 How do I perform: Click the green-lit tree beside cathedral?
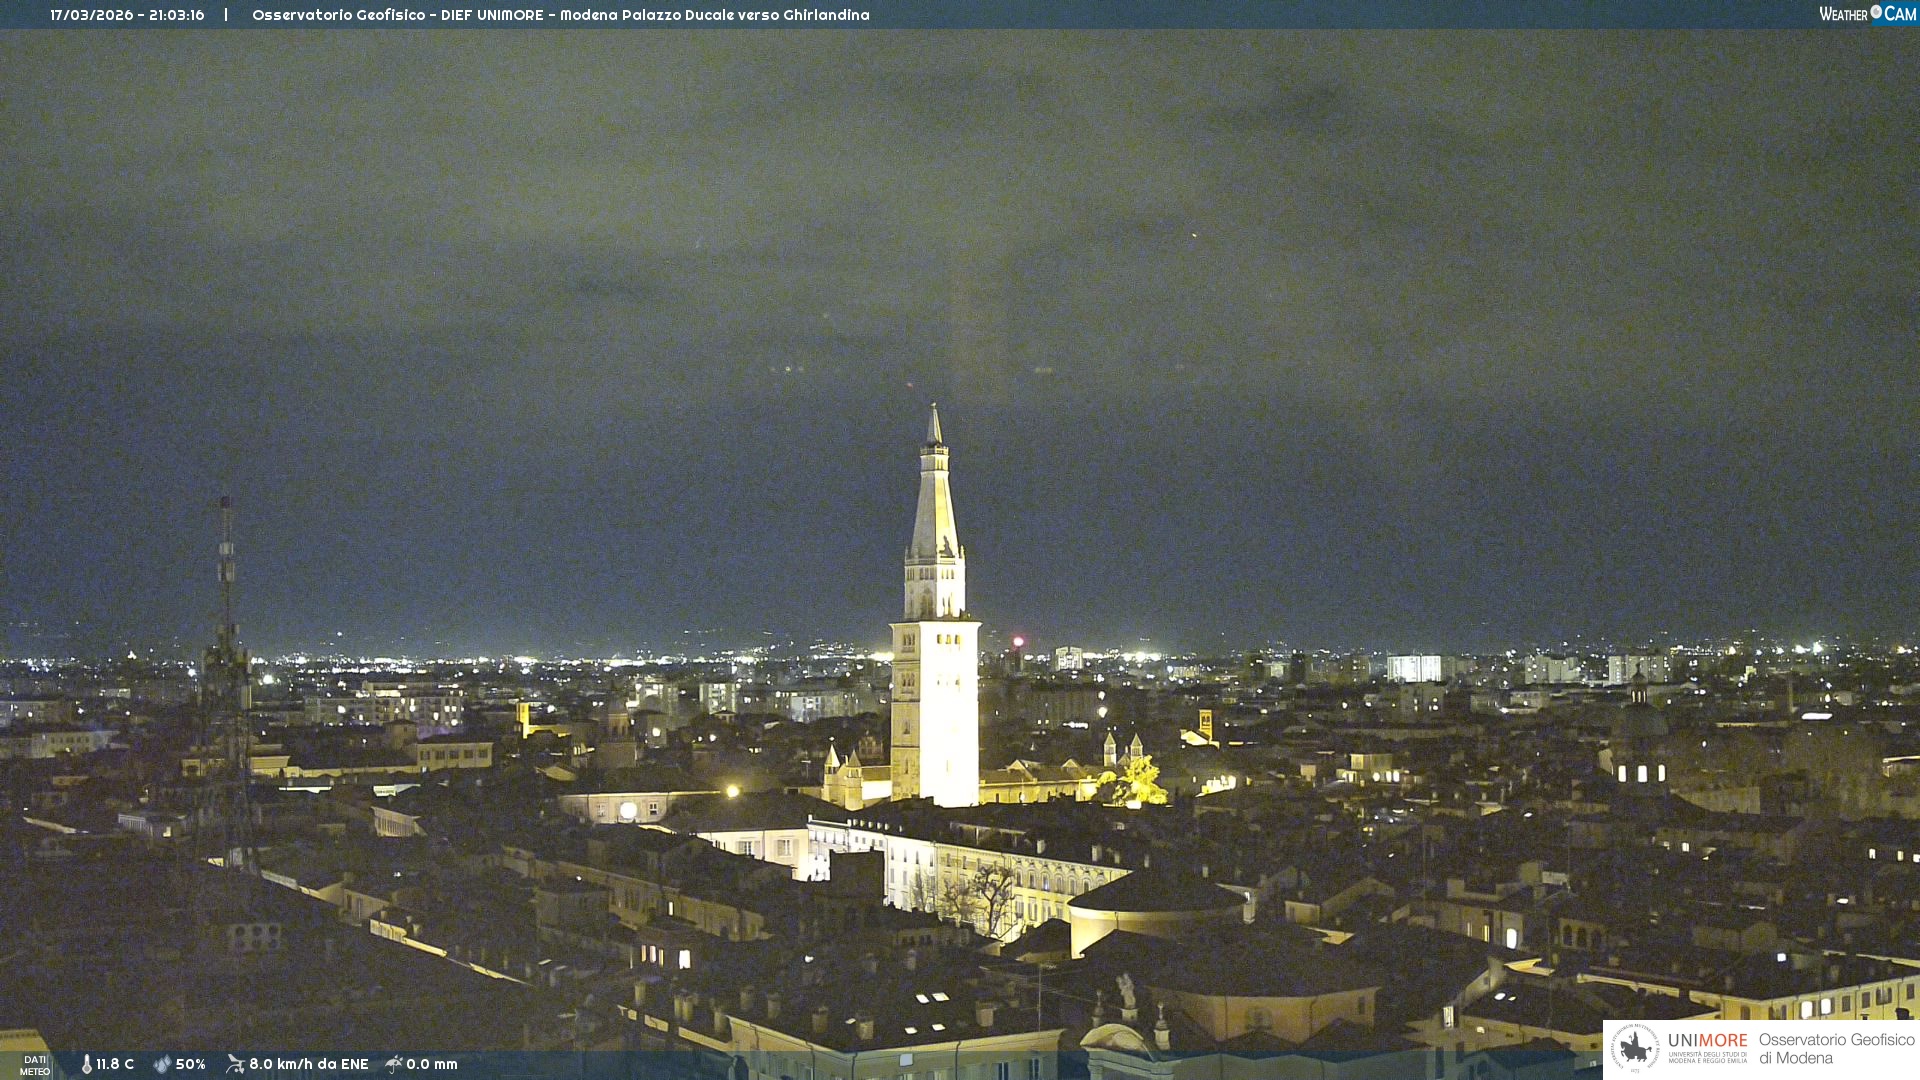coord(1140,782)
